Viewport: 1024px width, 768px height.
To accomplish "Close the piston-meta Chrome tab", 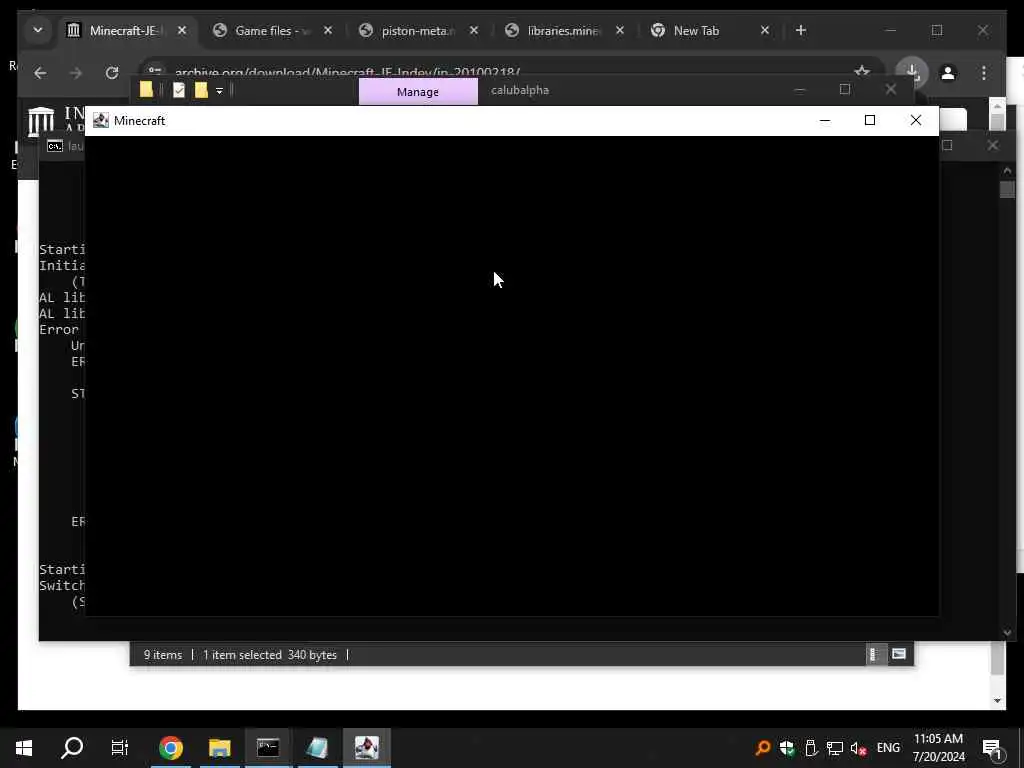I will point(474,31).
